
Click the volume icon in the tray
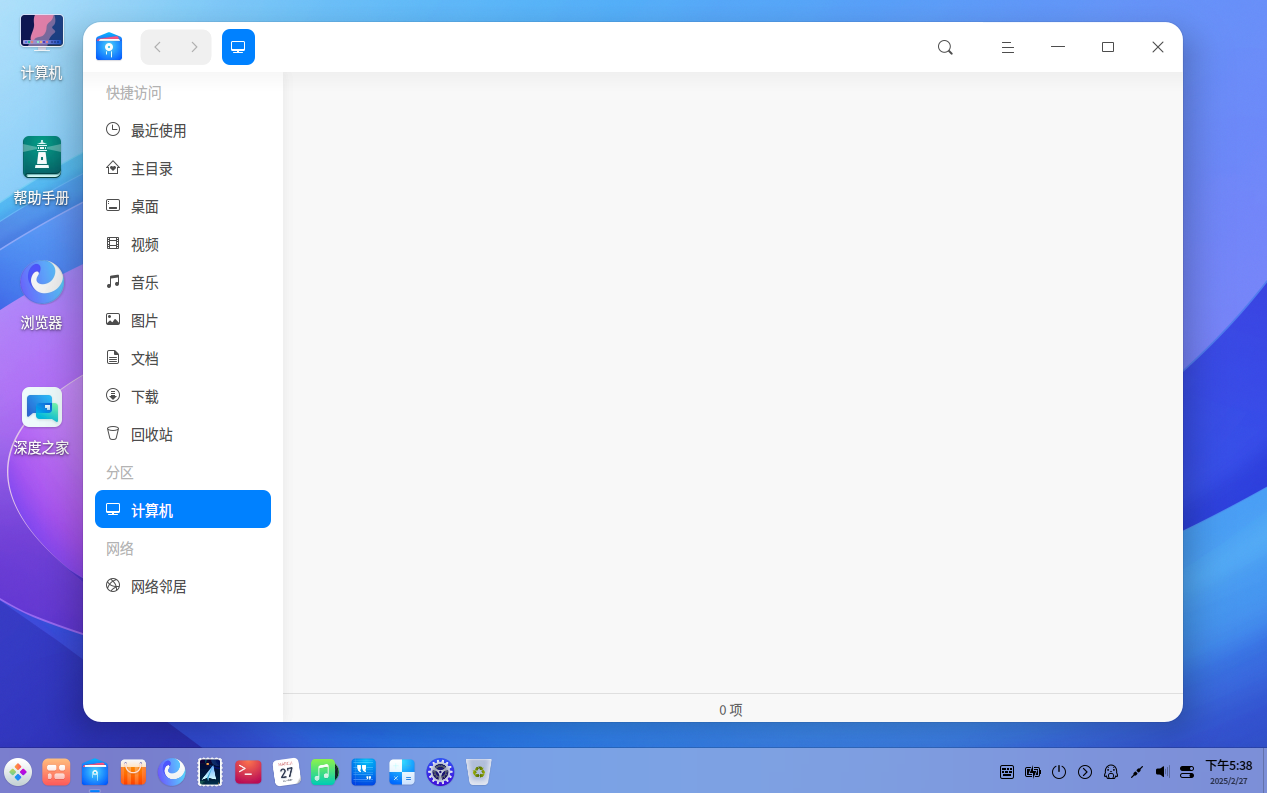1162,772
